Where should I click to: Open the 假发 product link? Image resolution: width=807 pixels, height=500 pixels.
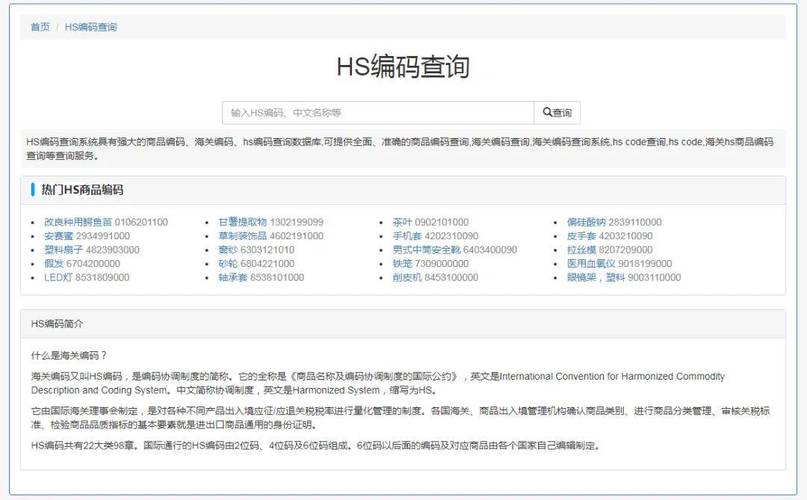point(54,264)
